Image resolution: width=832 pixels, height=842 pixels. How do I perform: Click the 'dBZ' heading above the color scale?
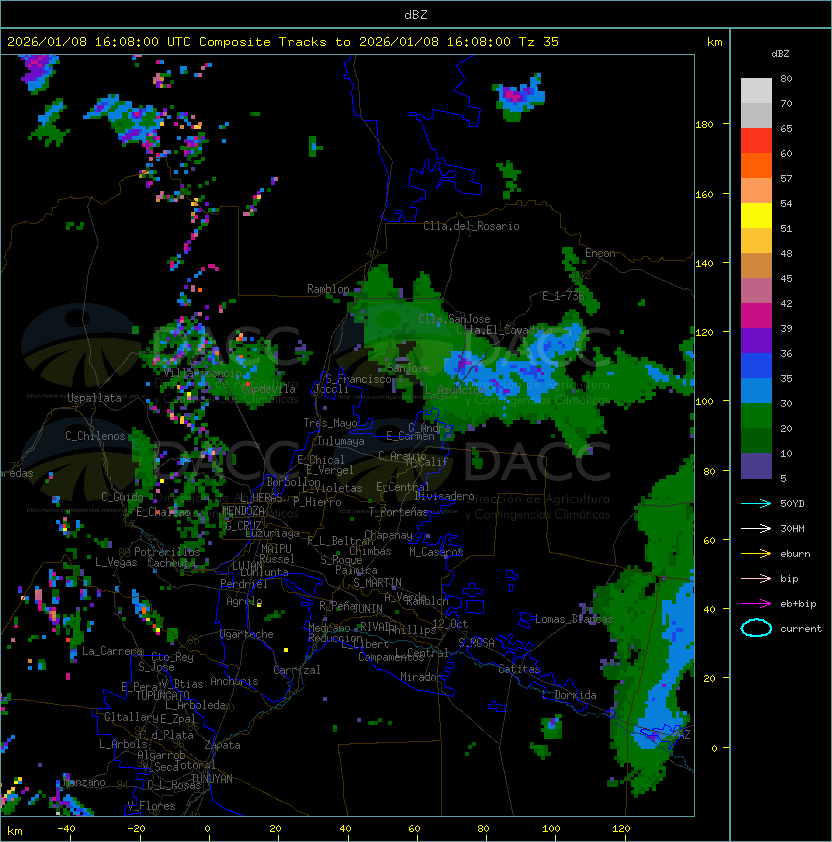tap(780, 54)
